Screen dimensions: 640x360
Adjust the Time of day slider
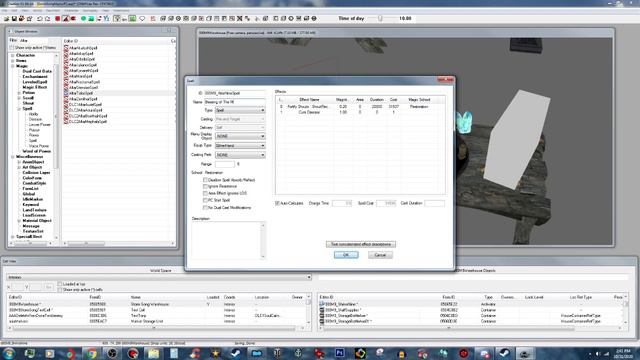click(x=380, y=18)
